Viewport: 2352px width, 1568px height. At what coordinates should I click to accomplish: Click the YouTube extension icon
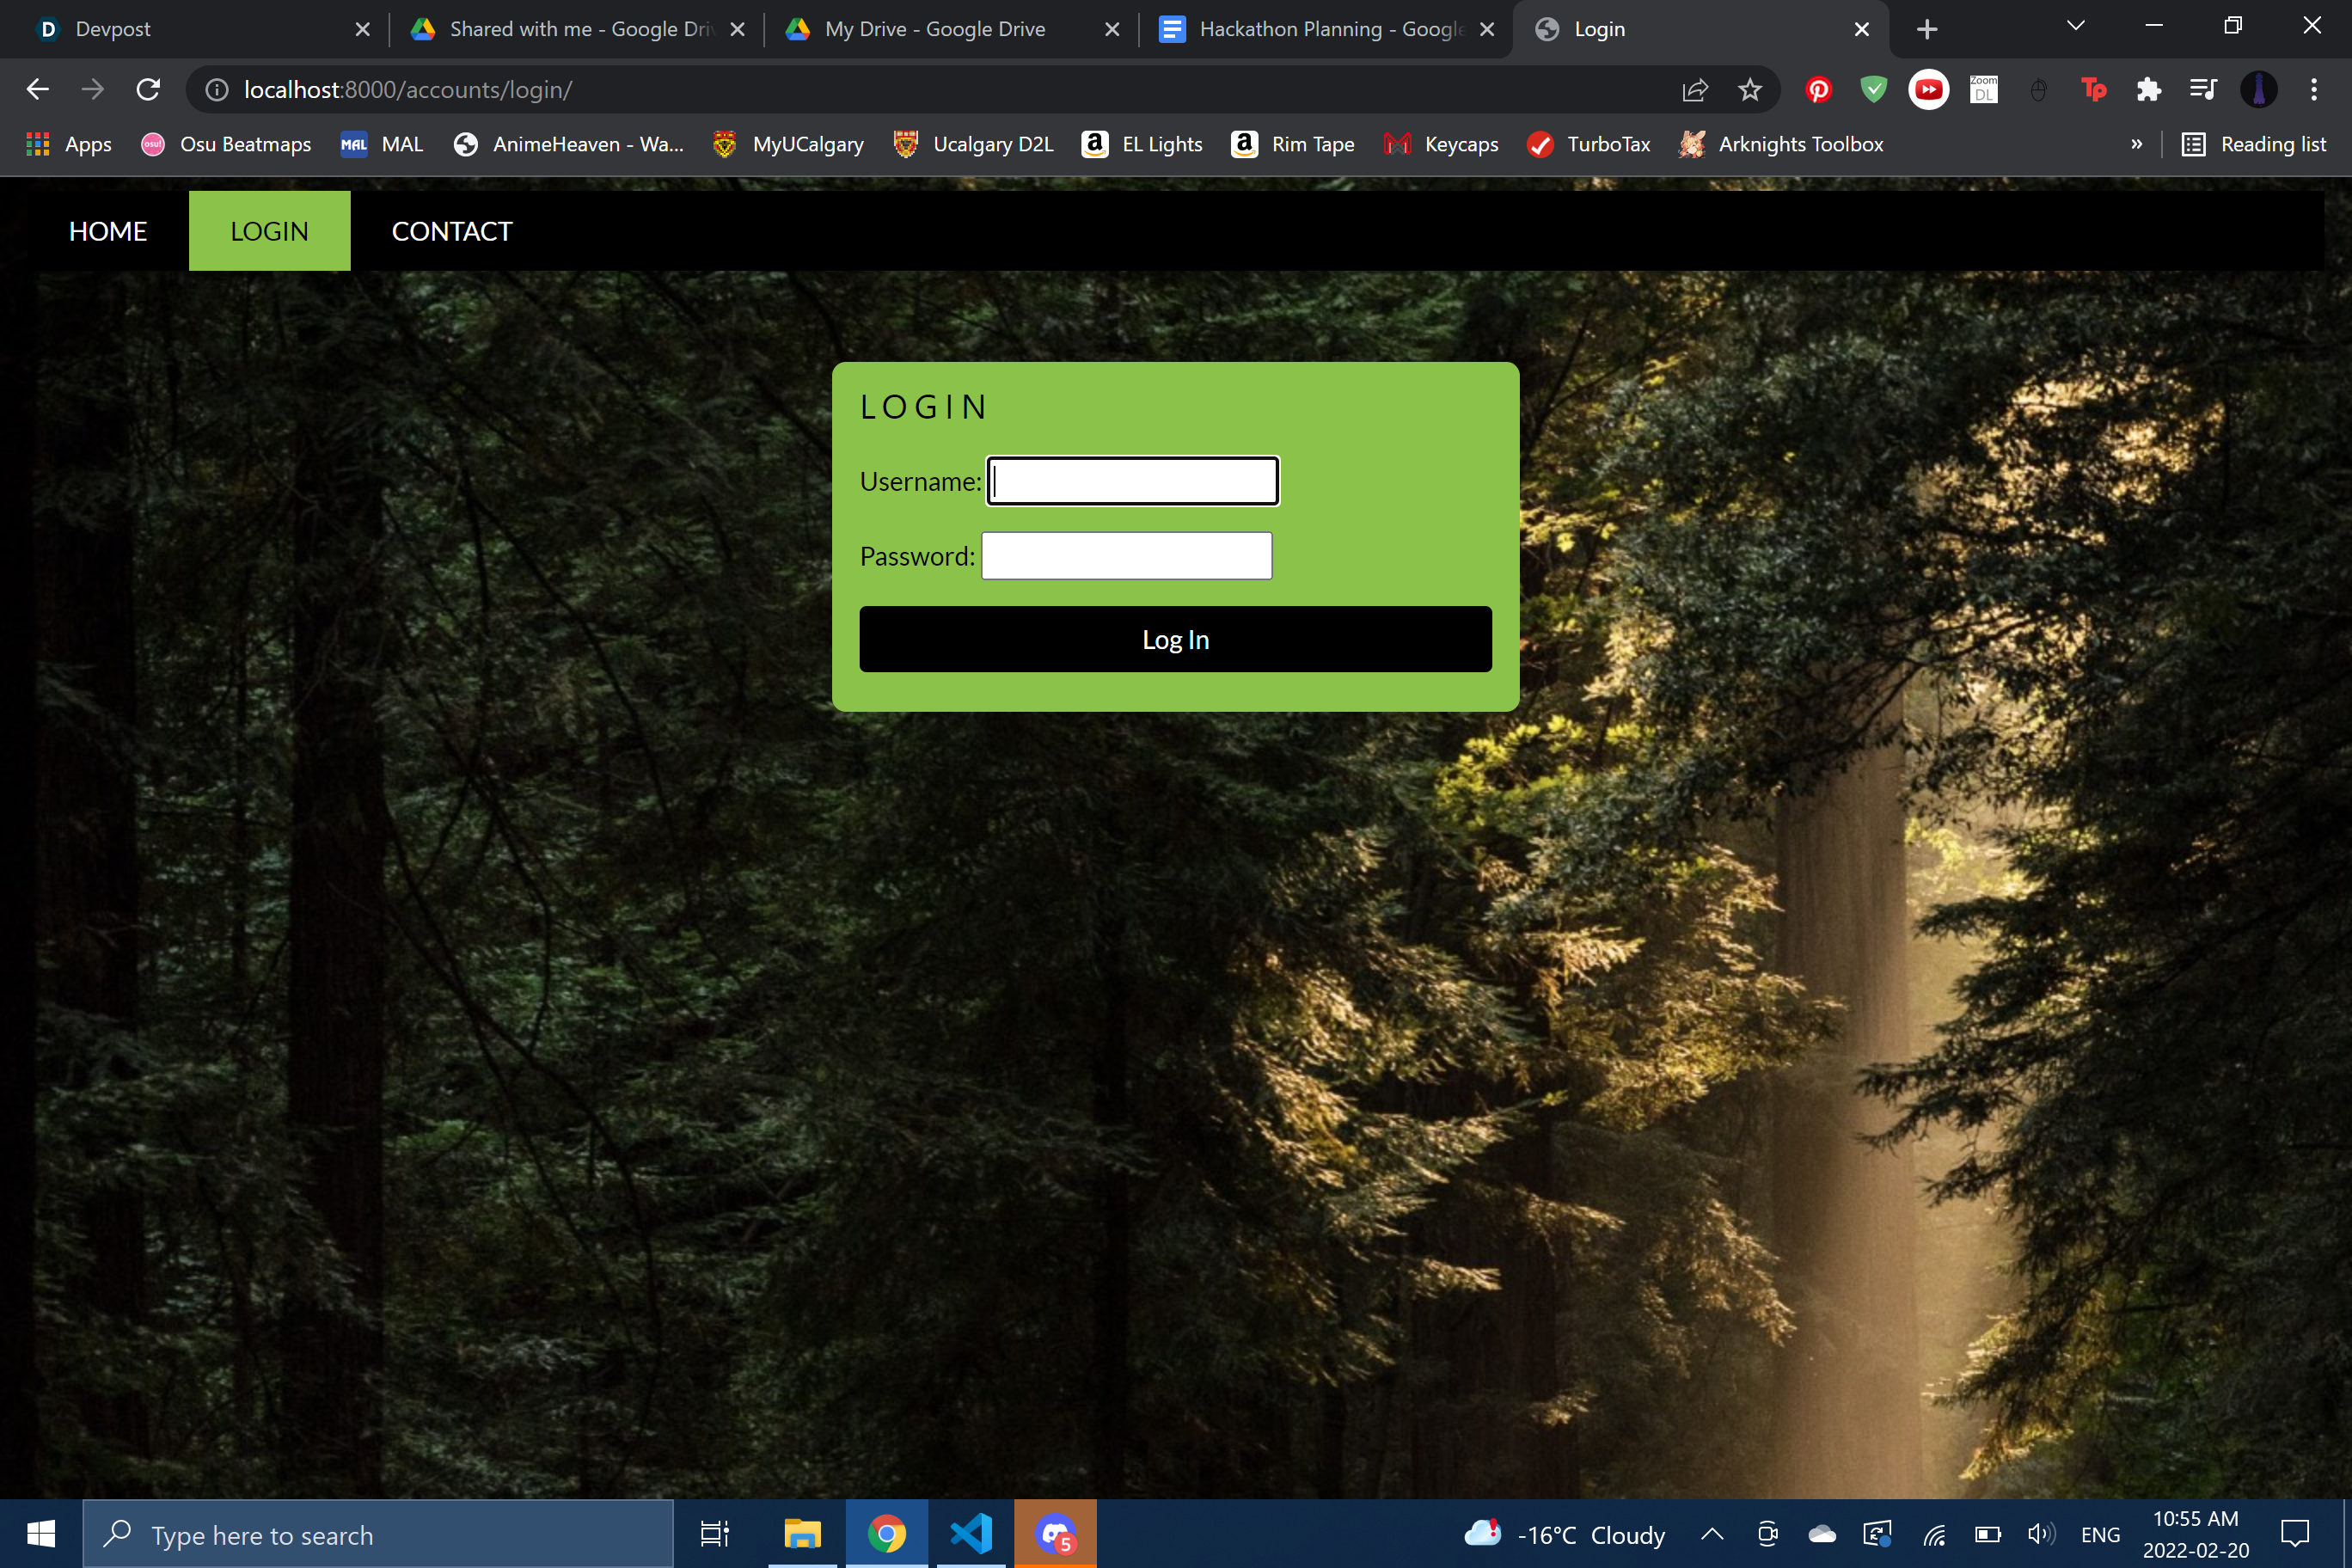1928,90
